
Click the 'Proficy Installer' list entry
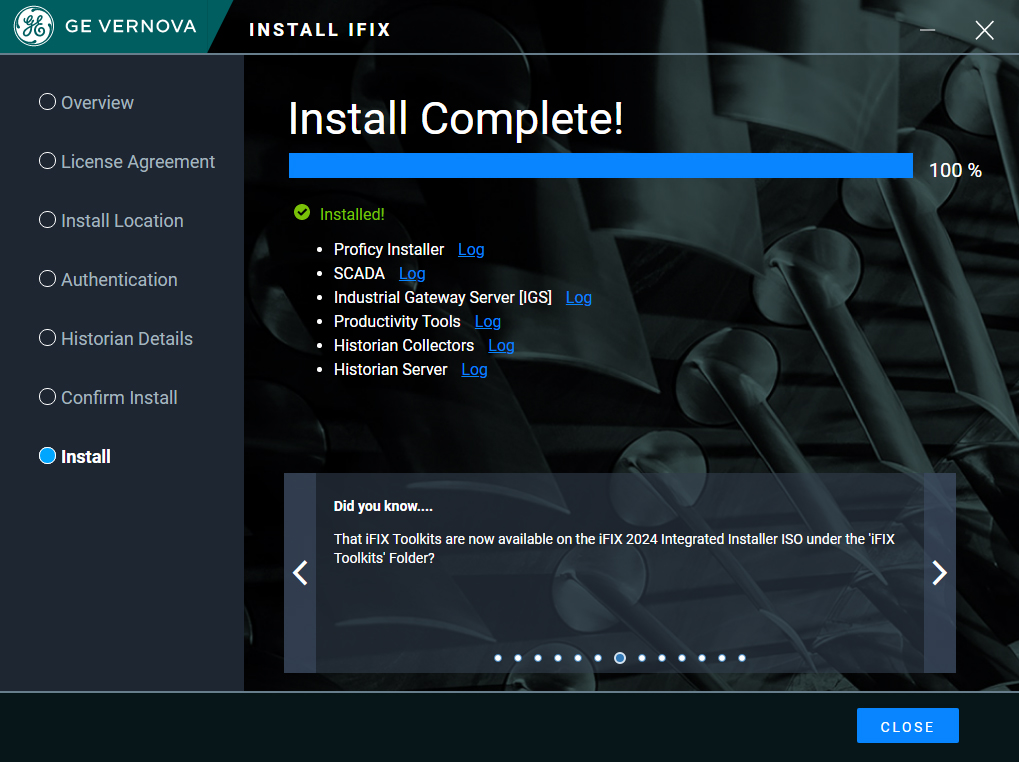click(x=389, y=249)
